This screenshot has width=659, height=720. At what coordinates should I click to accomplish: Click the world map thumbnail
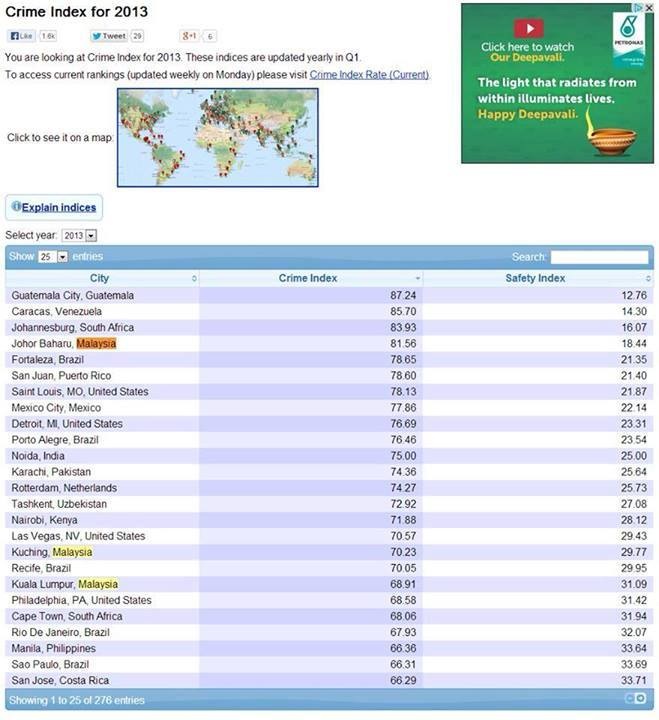tap(217, 137)
